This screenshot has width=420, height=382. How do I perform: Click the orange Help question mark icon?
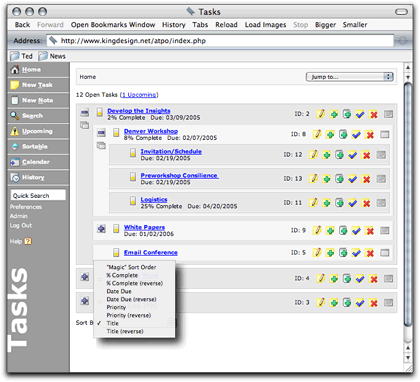28,241
